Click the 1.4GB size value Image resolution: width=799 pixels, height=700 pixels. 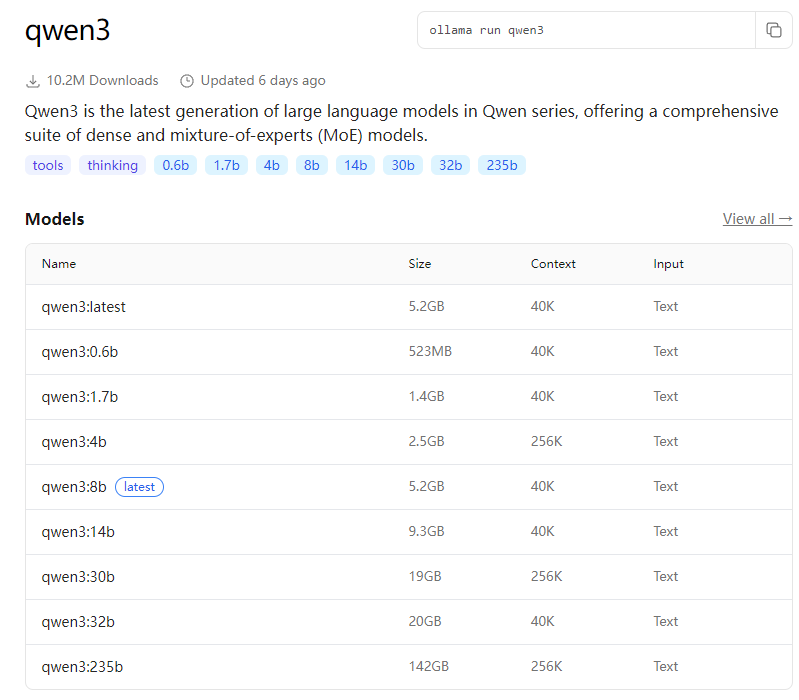[427, 396]
